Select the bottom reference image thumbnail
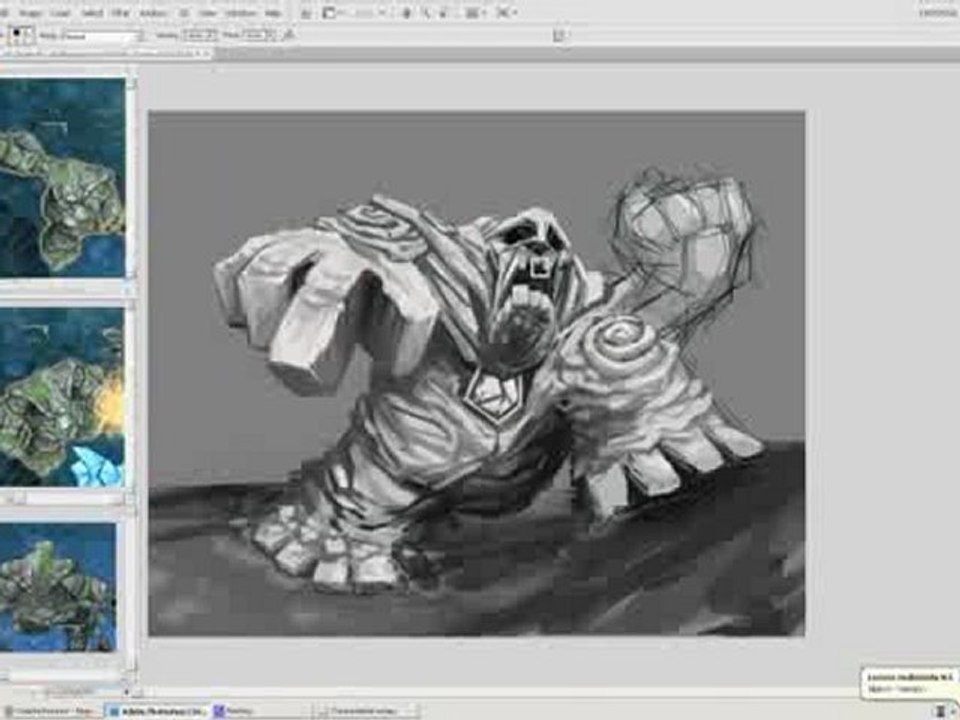Screen dimensions: 960x720 pos(58,587)
